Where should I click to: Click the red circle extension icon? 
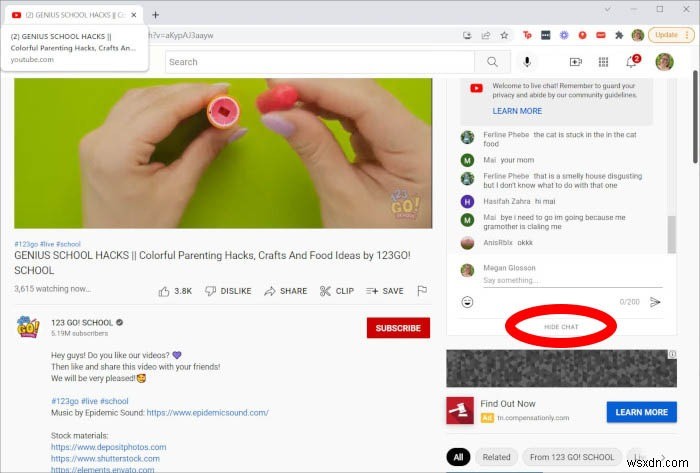(582, 35)
